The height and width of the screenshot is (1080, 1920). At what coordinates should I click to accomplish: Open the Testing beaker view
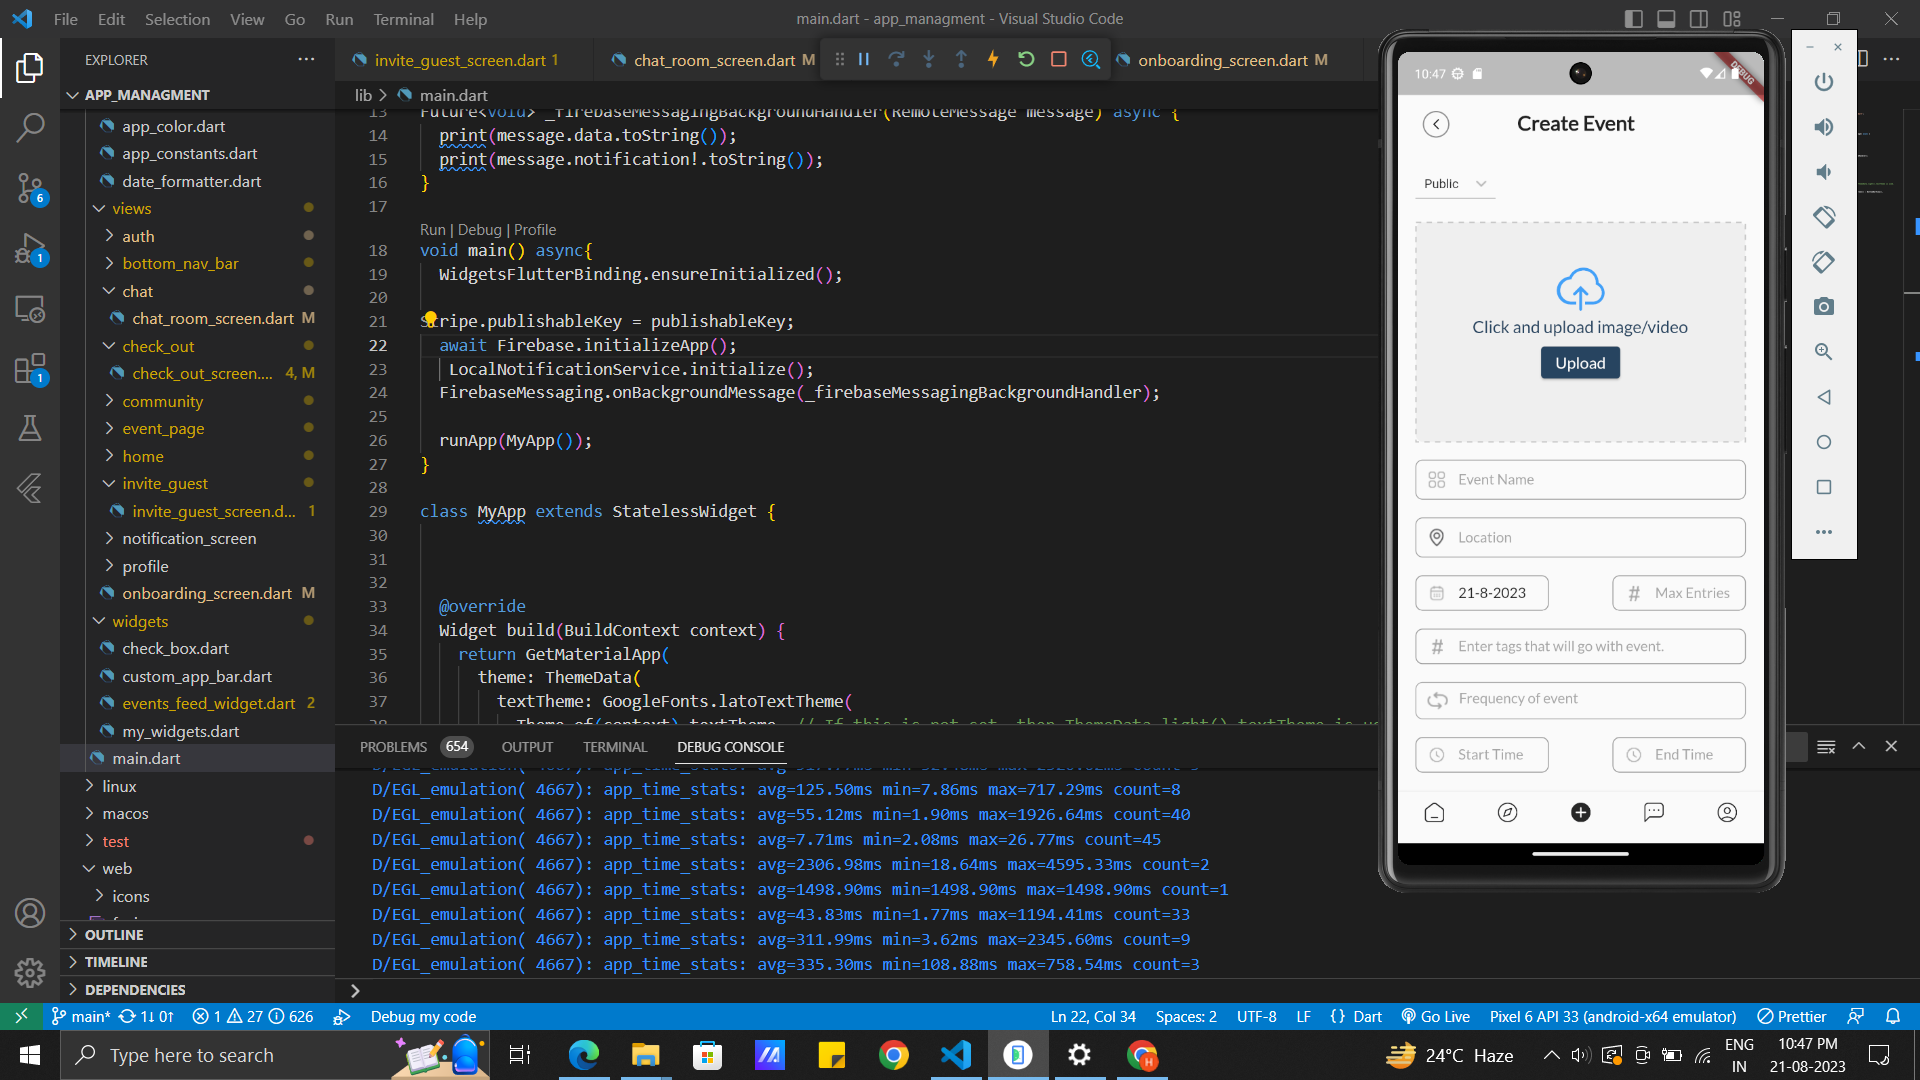pyautogui.click(x=30, y=428)
